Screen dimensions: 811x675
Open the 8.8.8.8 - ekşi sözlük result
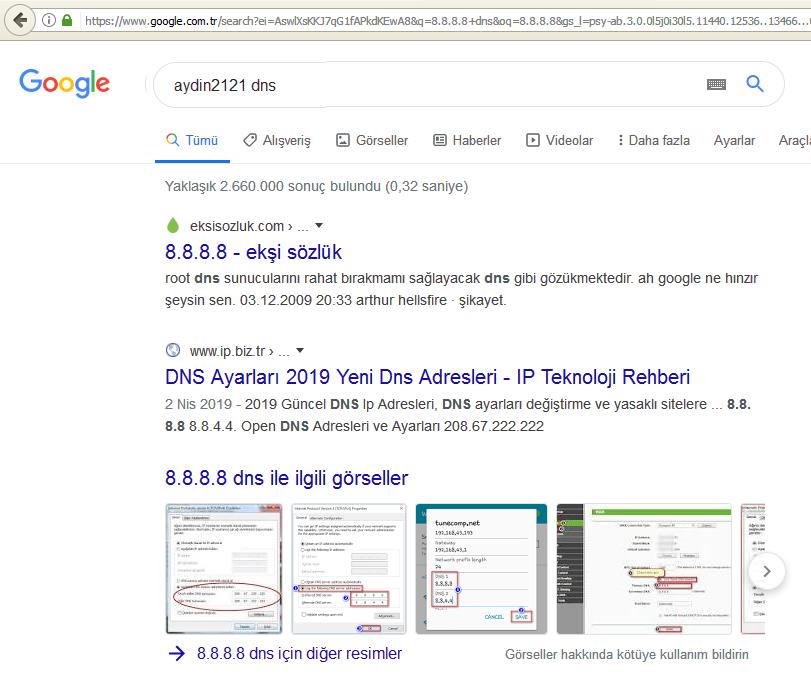tap(253, 252)
